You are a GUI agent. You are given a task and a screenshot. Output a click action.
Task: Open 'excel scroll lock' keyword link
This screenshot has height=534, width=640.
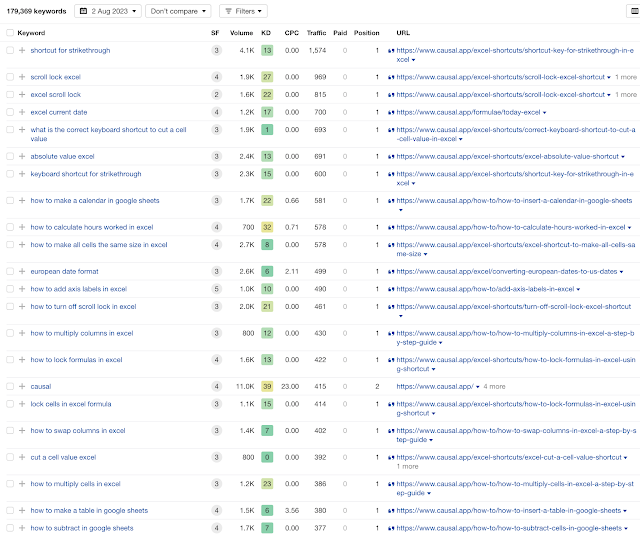(x=56, y=94)
